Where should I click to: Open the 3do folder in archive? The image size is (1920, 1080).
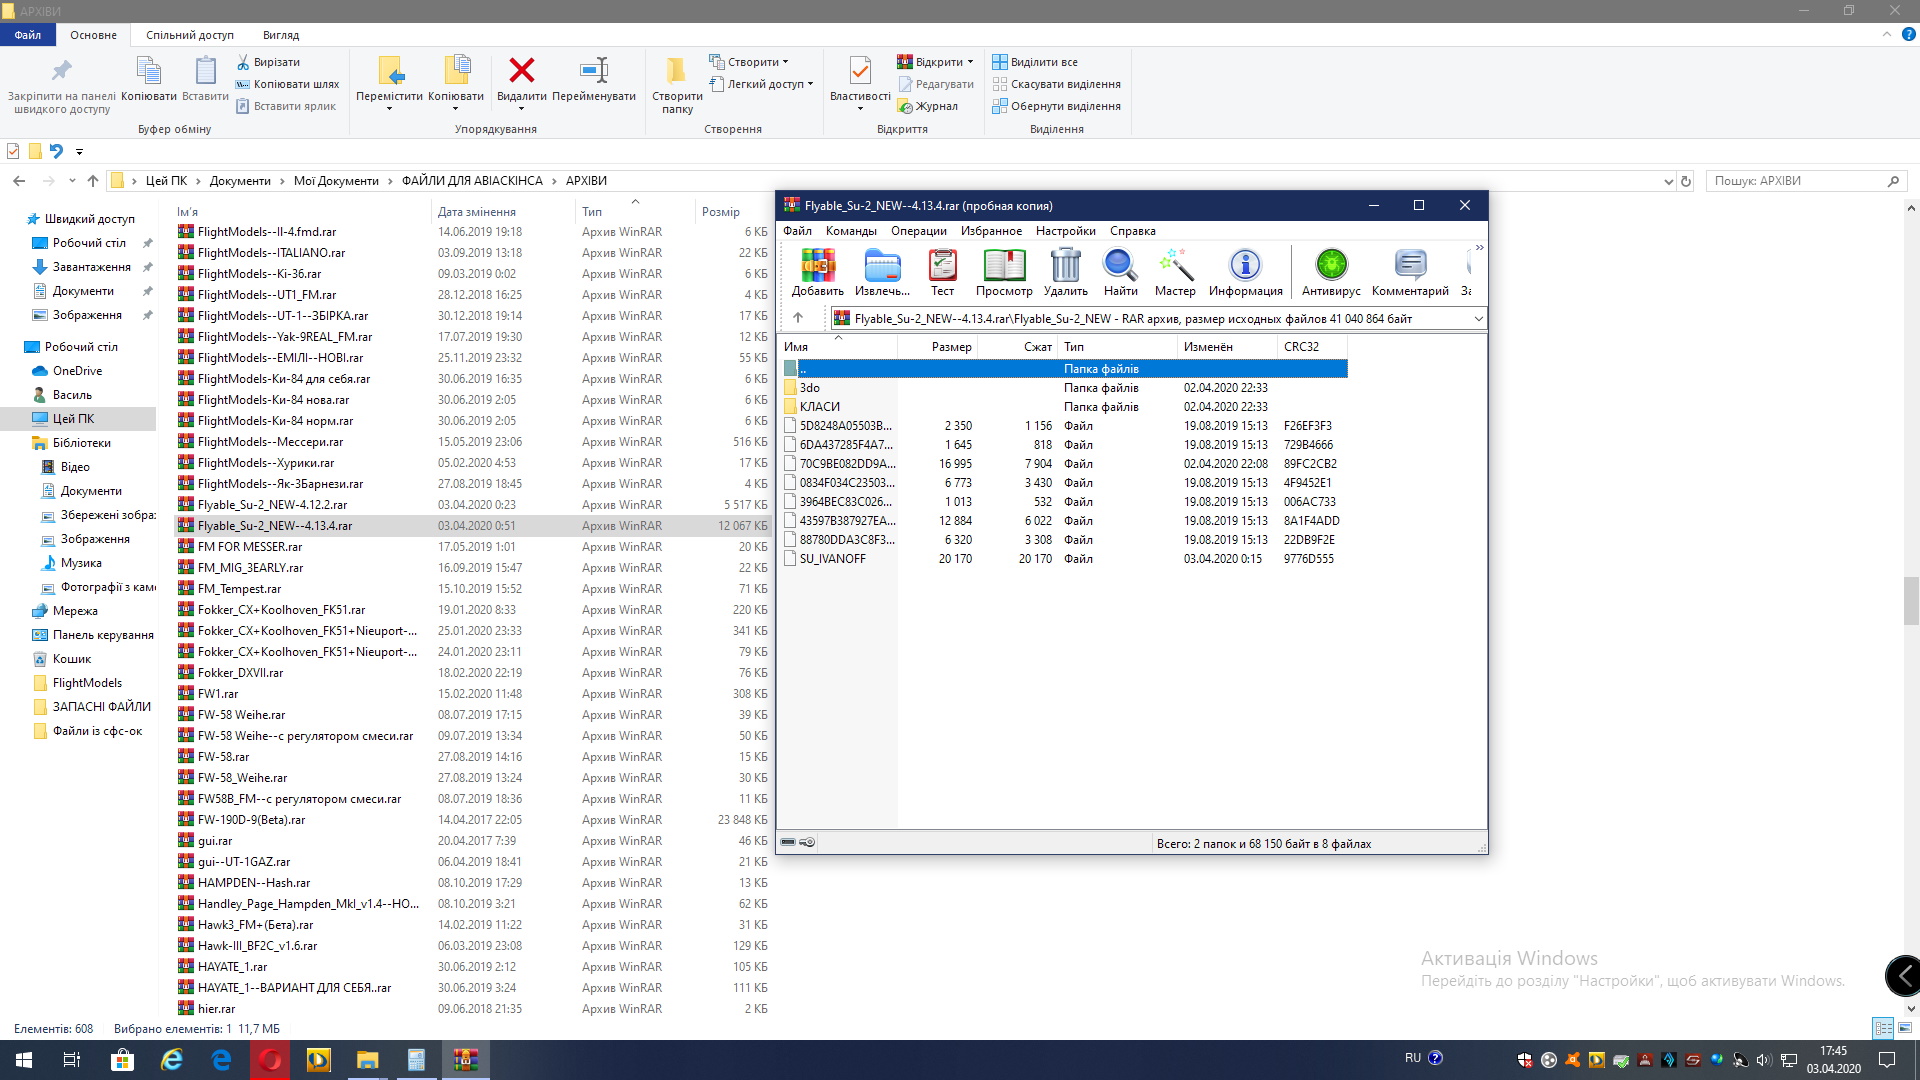pyautogui.click(x=810, y=388)
